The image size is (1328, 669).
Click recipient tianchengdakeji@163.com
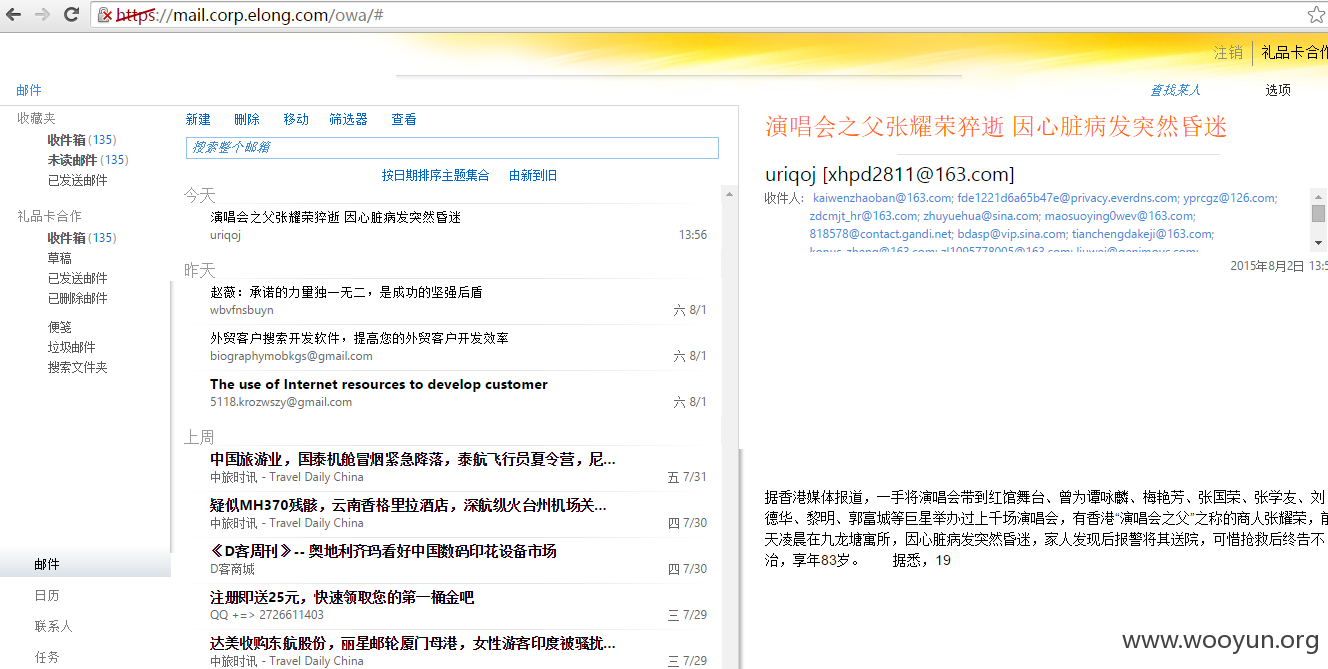point(1143,234)
